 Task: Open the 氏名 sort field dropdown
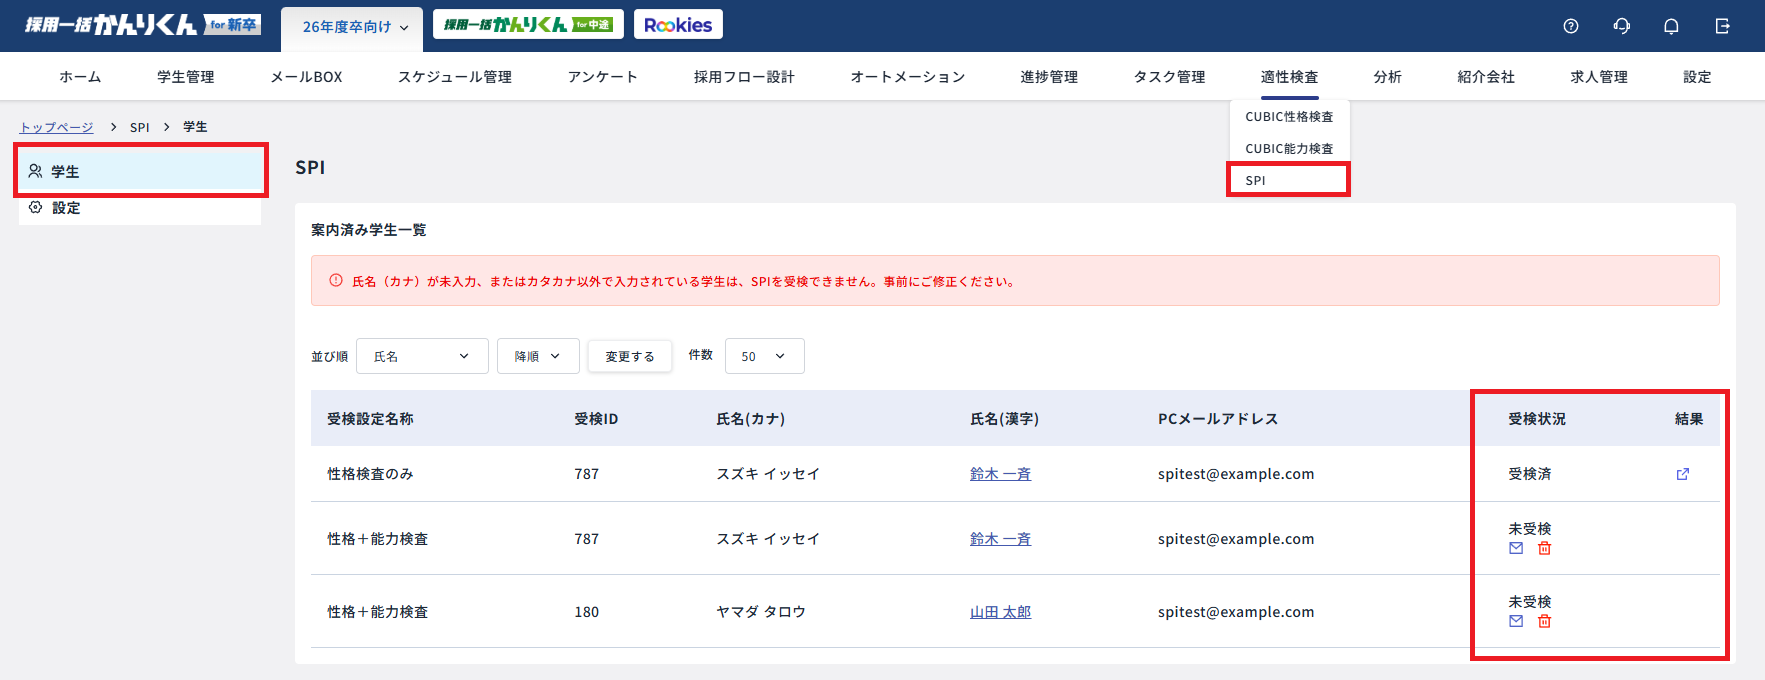(x=421, y=356)
